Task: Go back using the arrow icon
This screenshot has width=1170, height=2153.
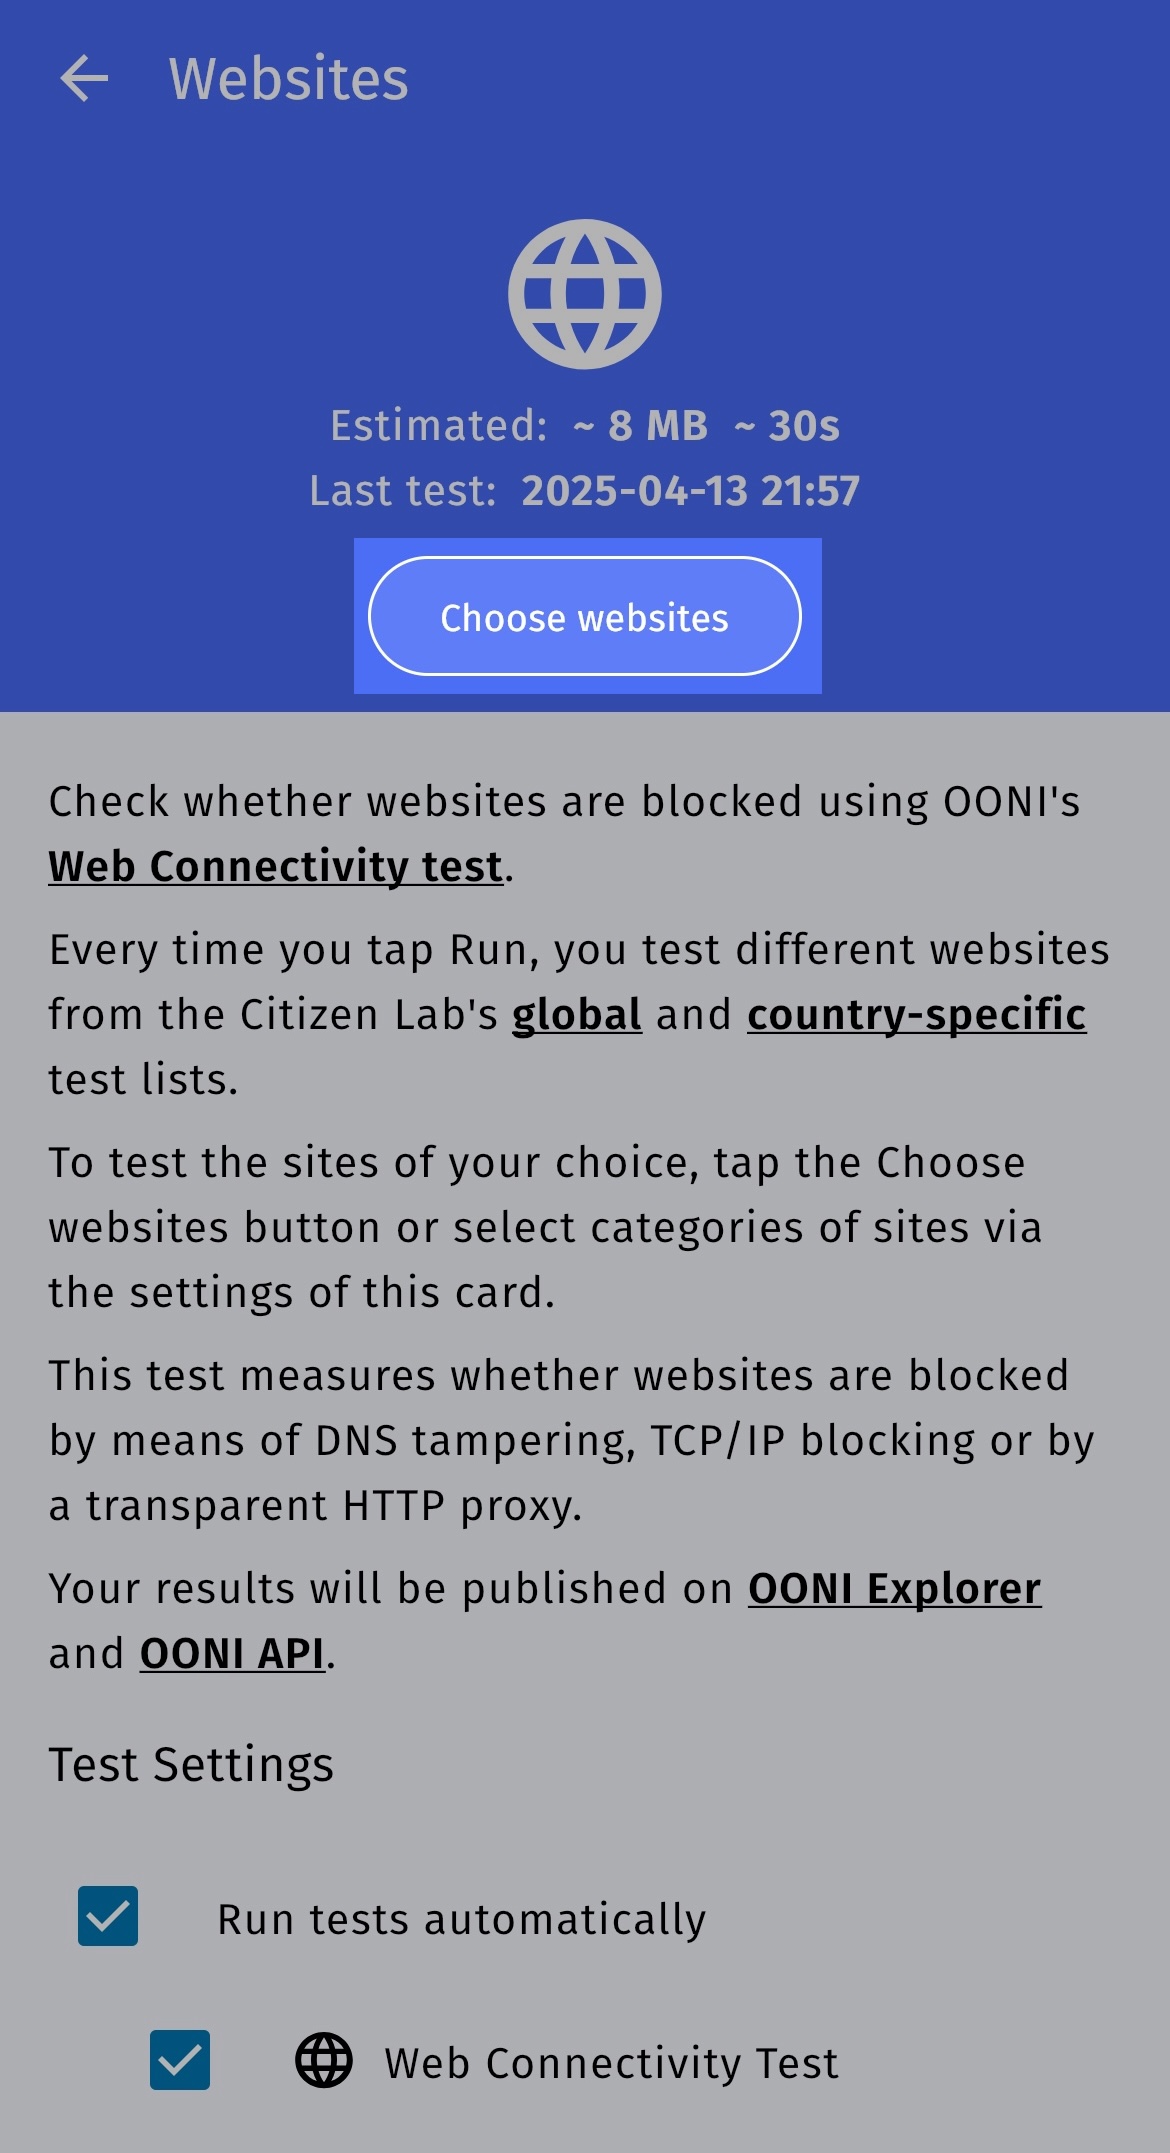Action: click(x=84, y=79)
